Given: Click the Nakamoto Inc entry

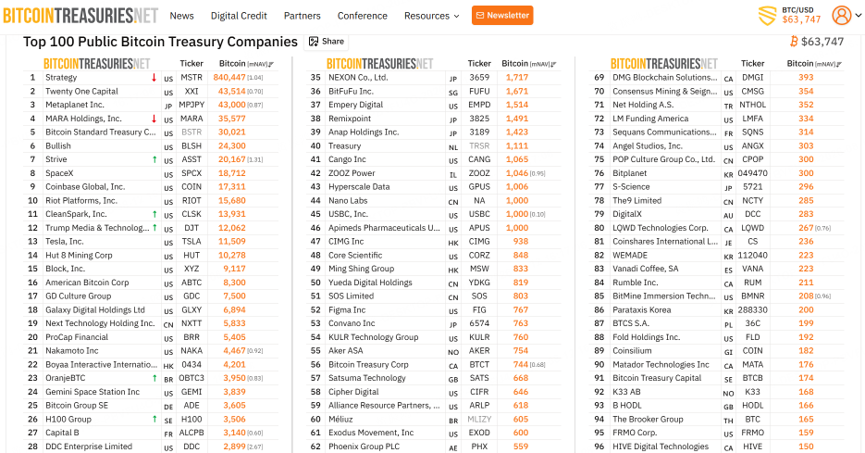Looking at the screenshot, I should tap(72, 351).
